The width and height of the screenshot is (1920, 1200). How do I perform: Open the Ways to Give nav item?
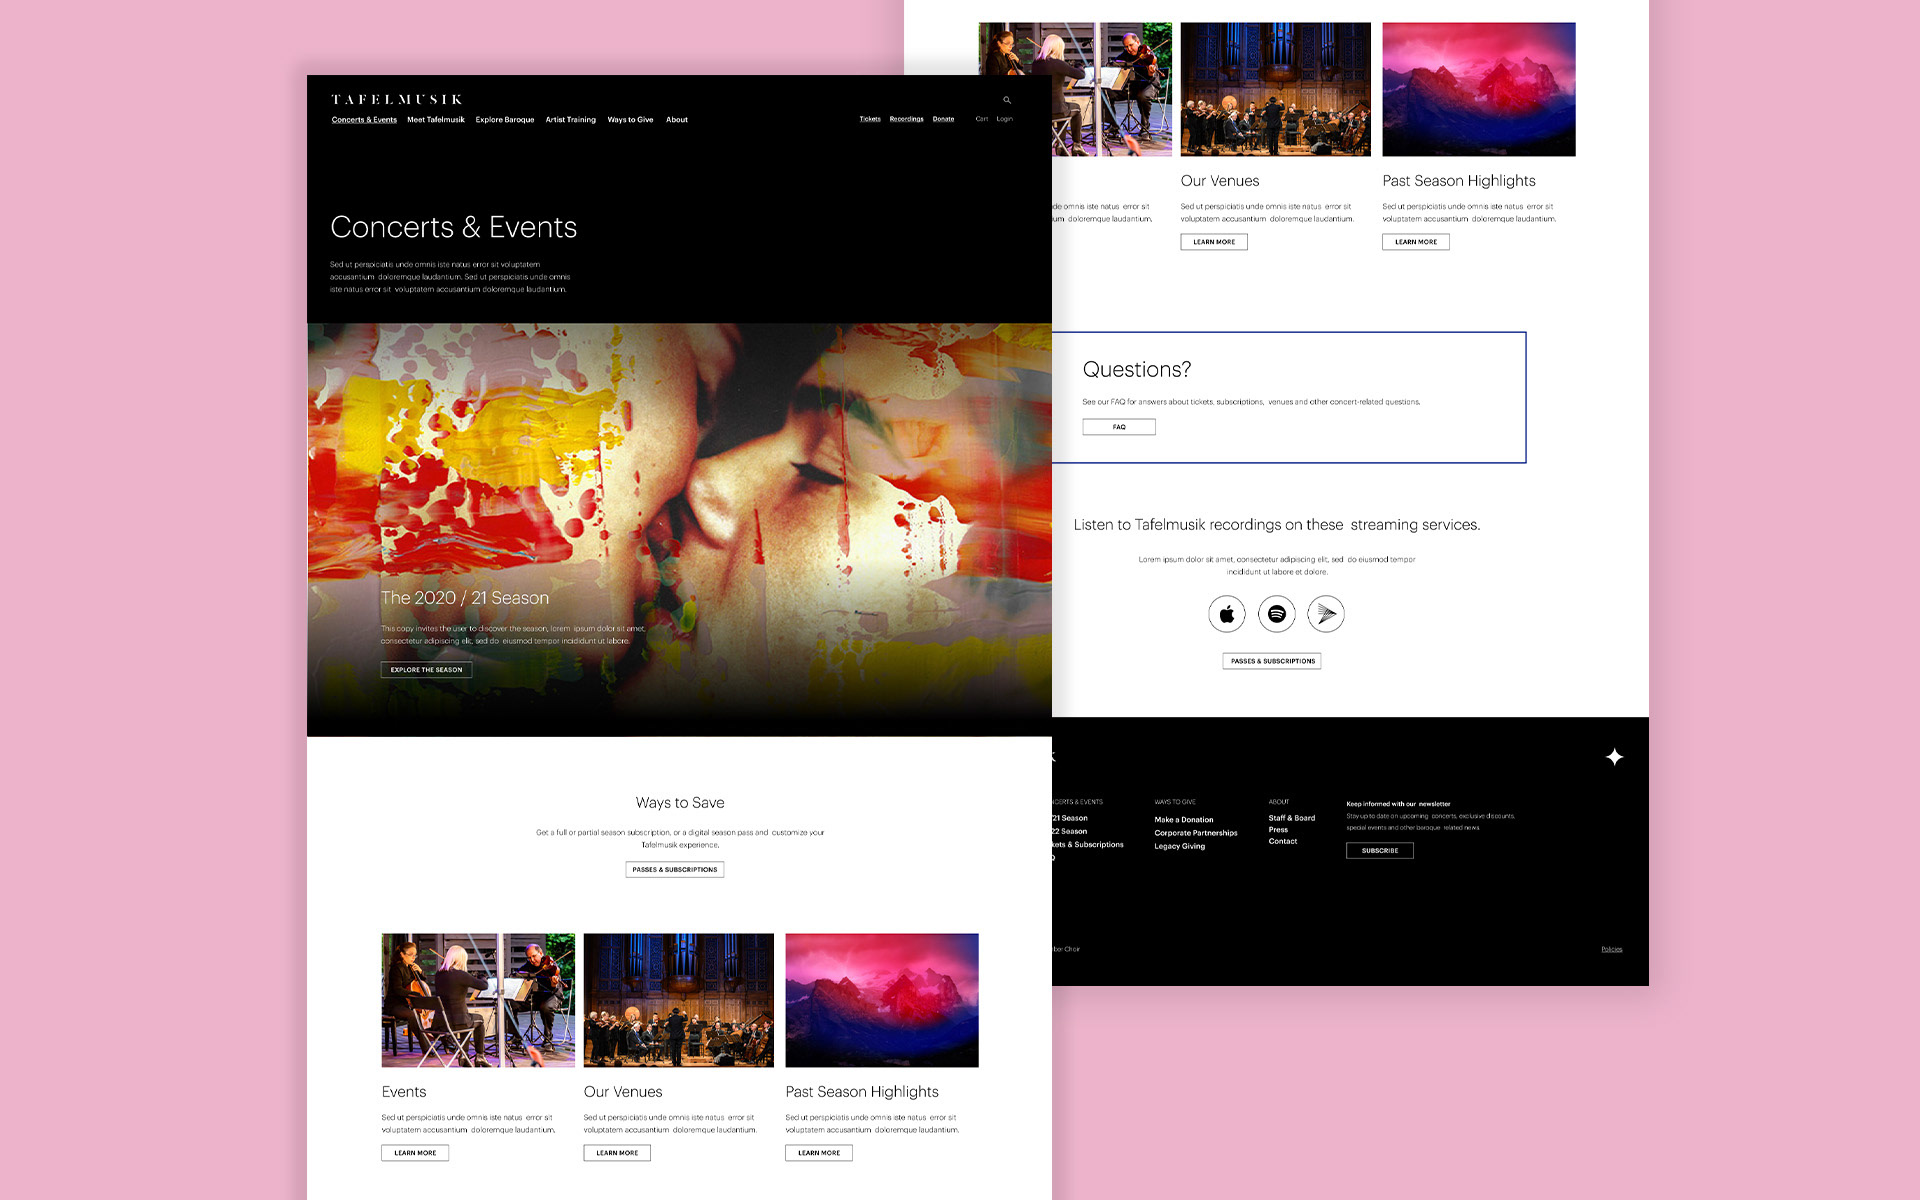tap(630, 120)
